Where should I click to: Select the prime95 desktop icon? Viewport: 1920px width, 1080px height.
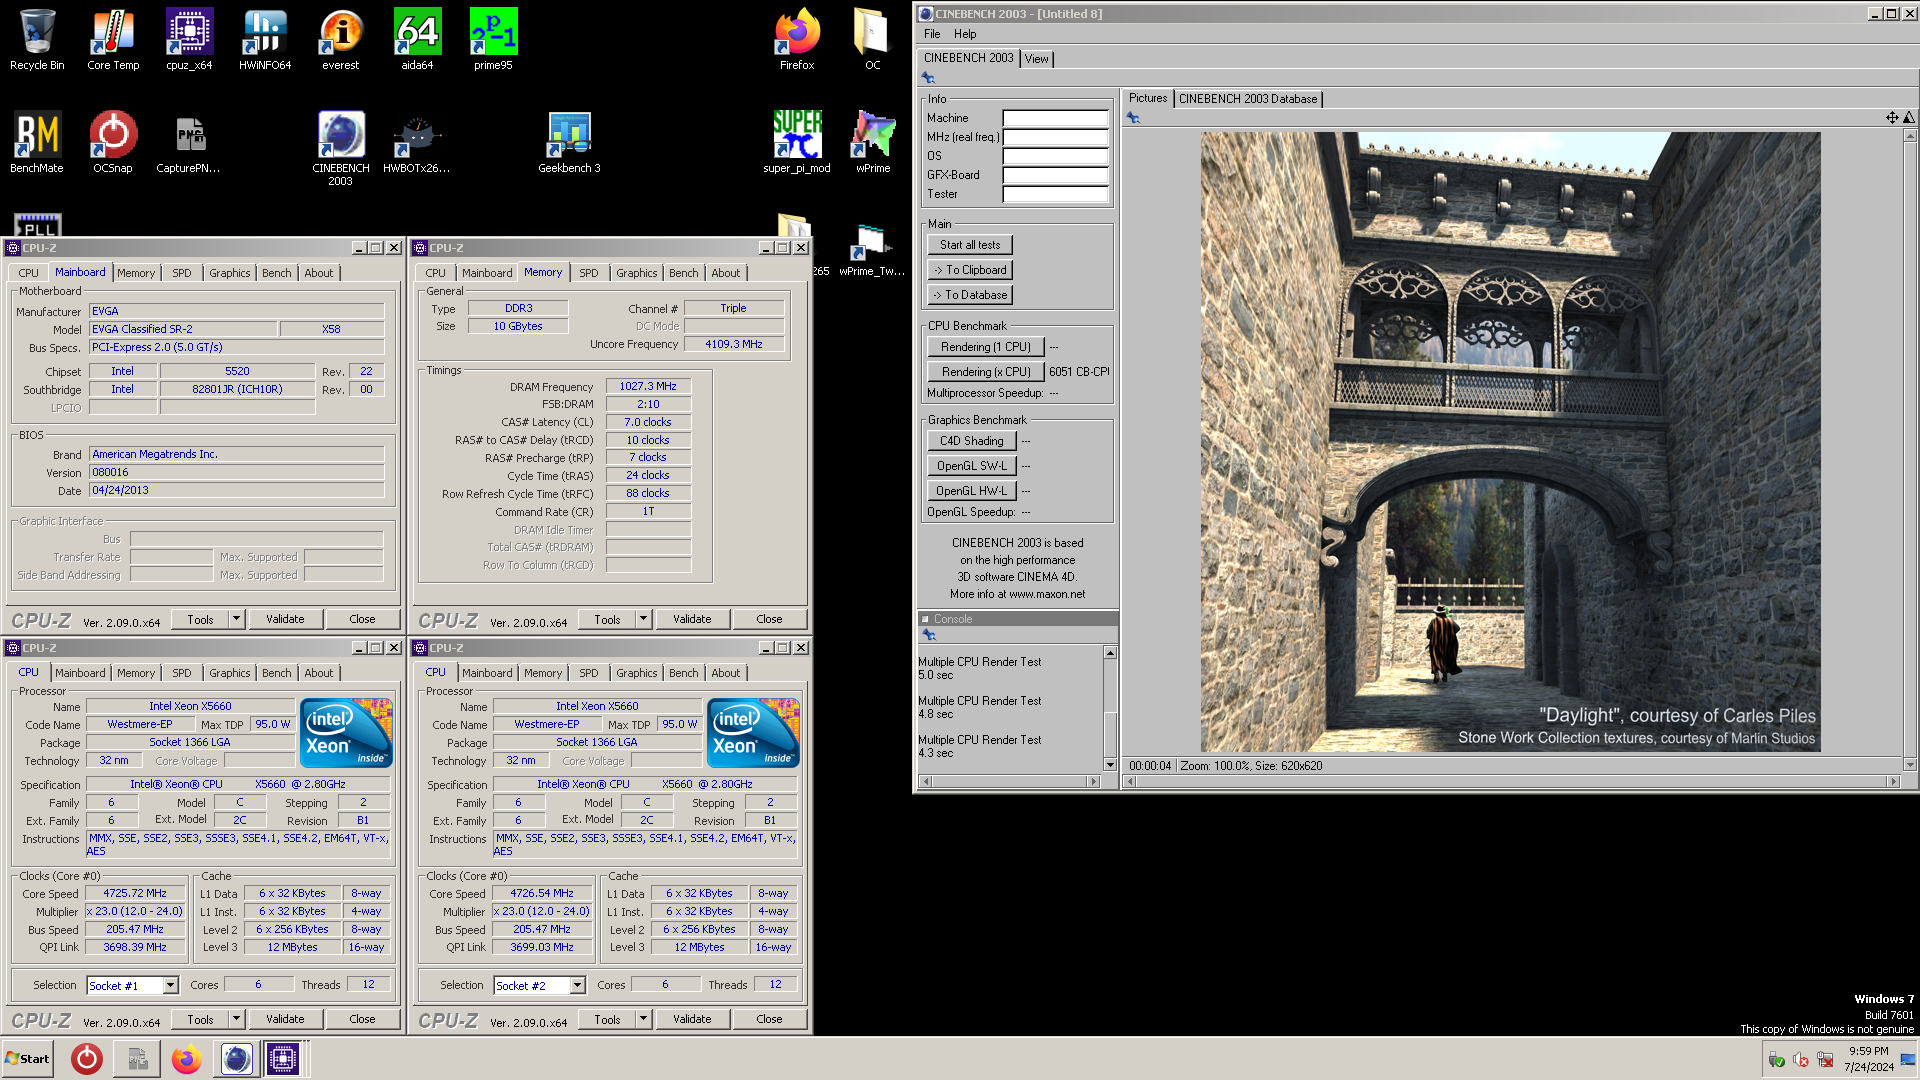click(x=493, y=40)
